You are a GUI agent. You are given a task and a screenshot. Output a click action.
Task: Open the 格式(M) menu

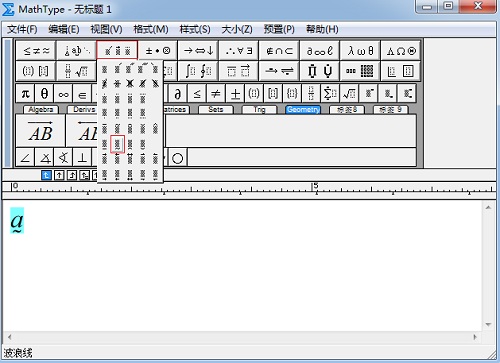click(x=151, y=29)
